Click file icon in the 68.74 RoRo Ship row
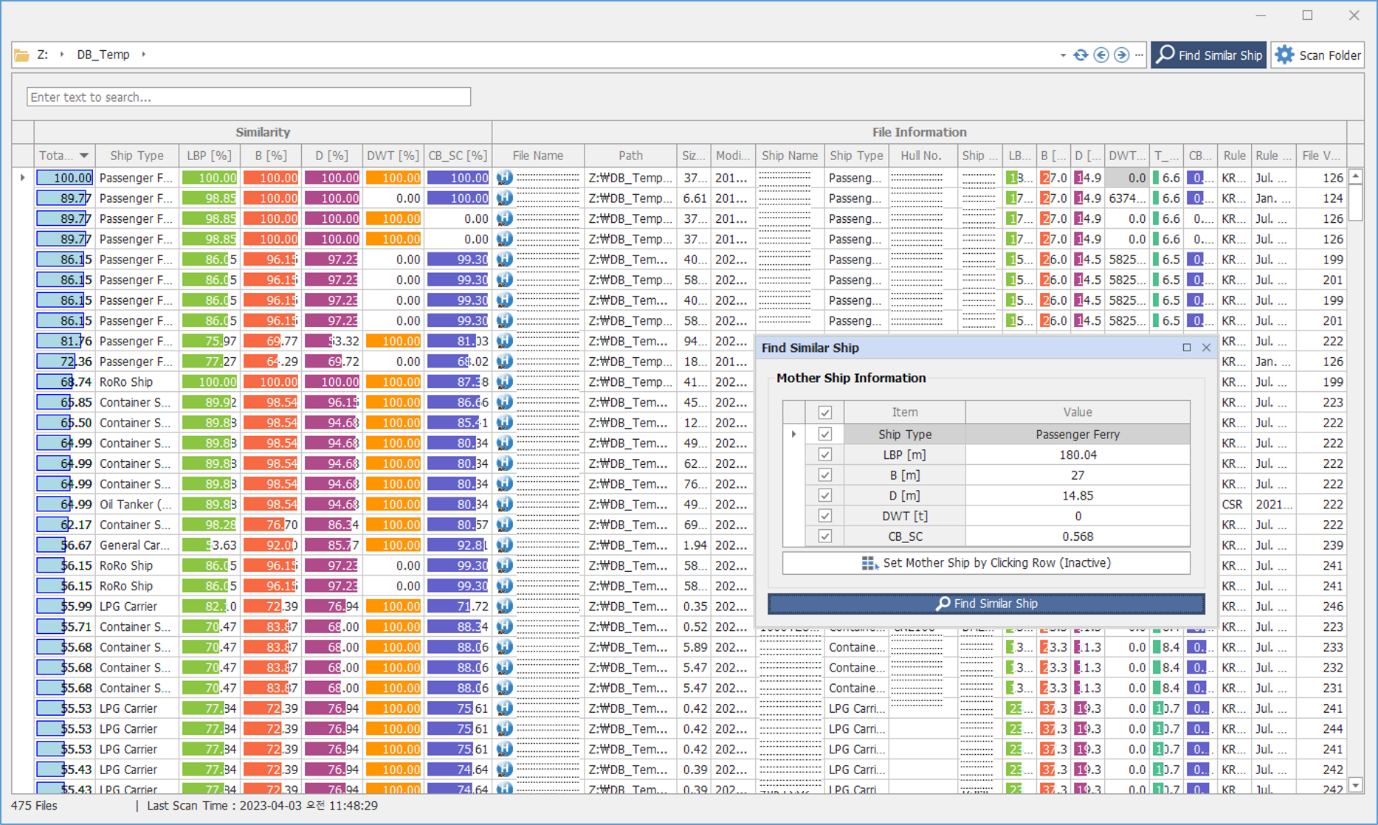This screenshot has width=1378, height=825. (x=505, y=382)
